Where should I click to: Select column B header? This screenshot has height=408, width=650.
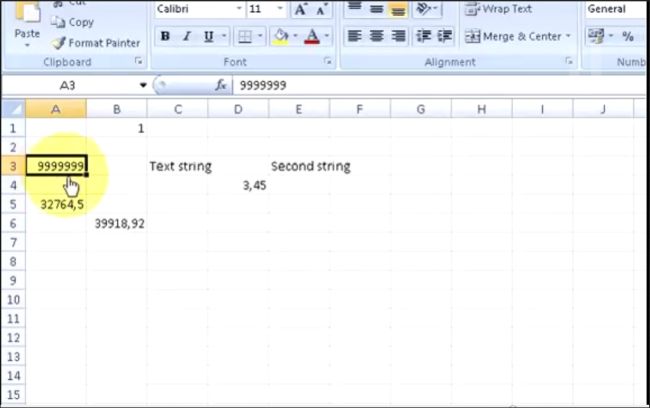click(x=116, y=109)
